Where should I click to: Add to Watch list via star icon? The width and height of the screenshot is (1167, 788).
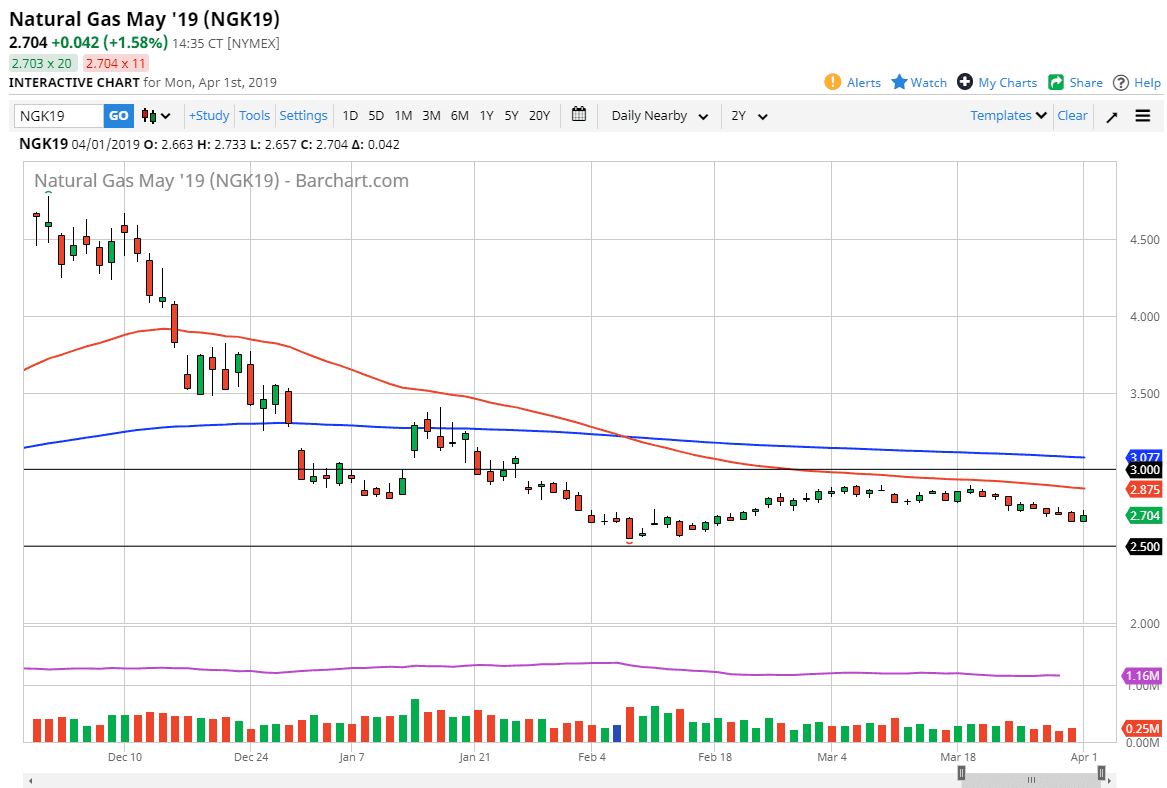coord(899,82)
